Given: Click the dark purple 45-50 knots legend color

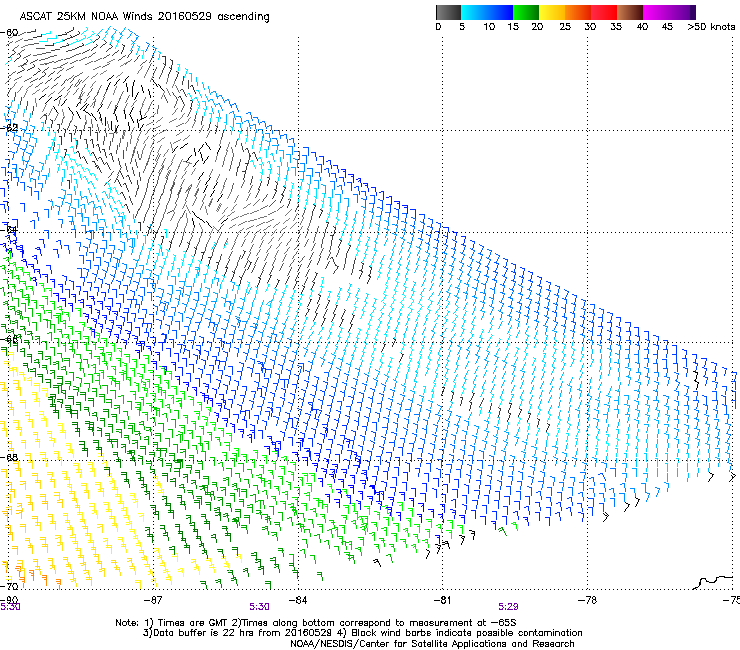Looking at the screenshot, I should (x=682, y=12).
